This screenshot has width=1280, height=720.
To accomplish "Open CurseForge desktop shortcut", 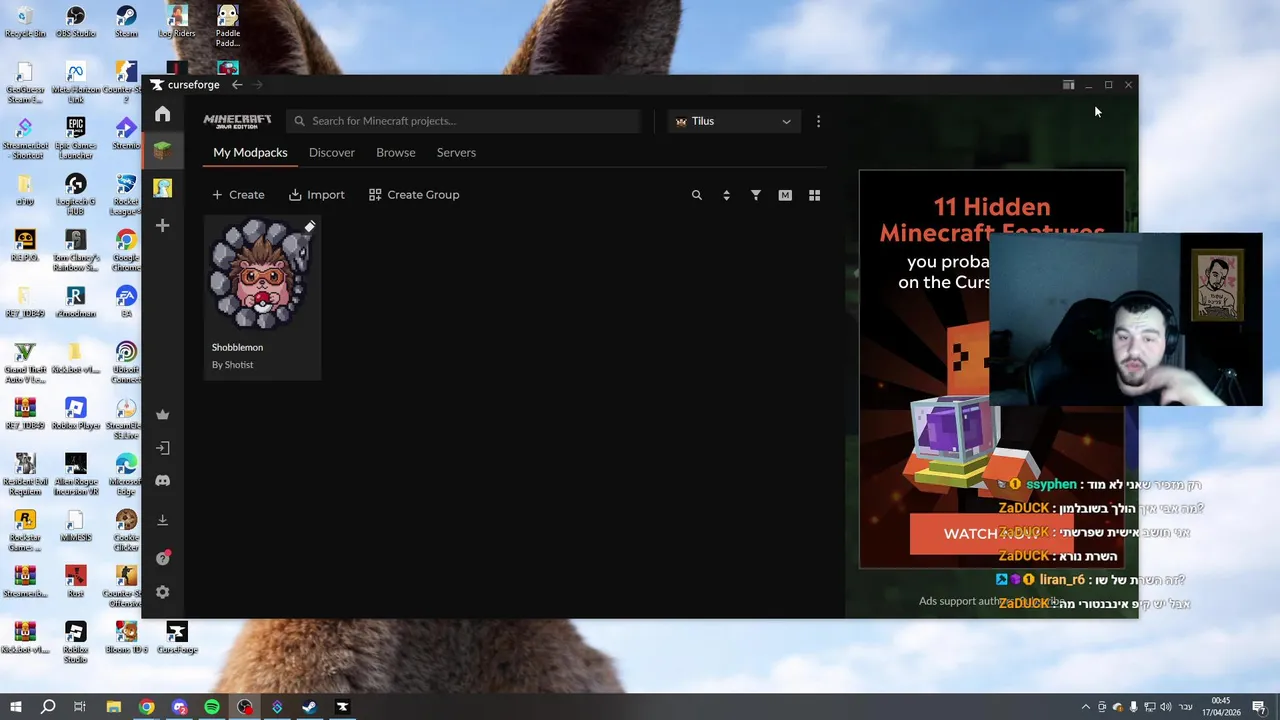I will tap(177, 638).
